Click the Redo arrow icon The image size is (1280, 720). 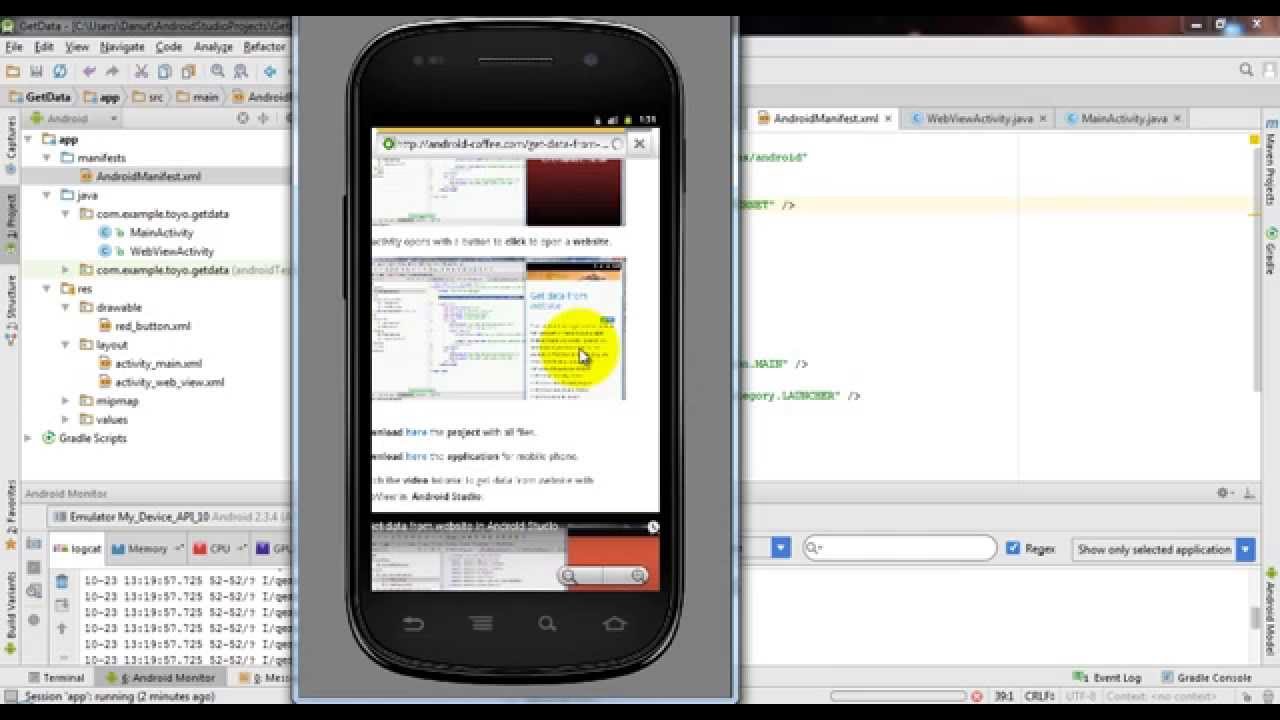point(112,71)
